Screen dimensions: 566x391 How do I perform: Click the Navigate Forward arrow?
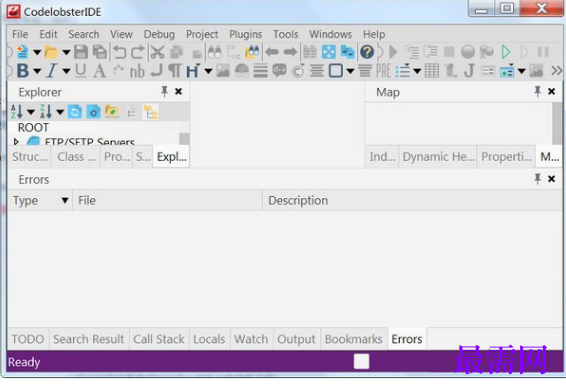pos(290,52)
